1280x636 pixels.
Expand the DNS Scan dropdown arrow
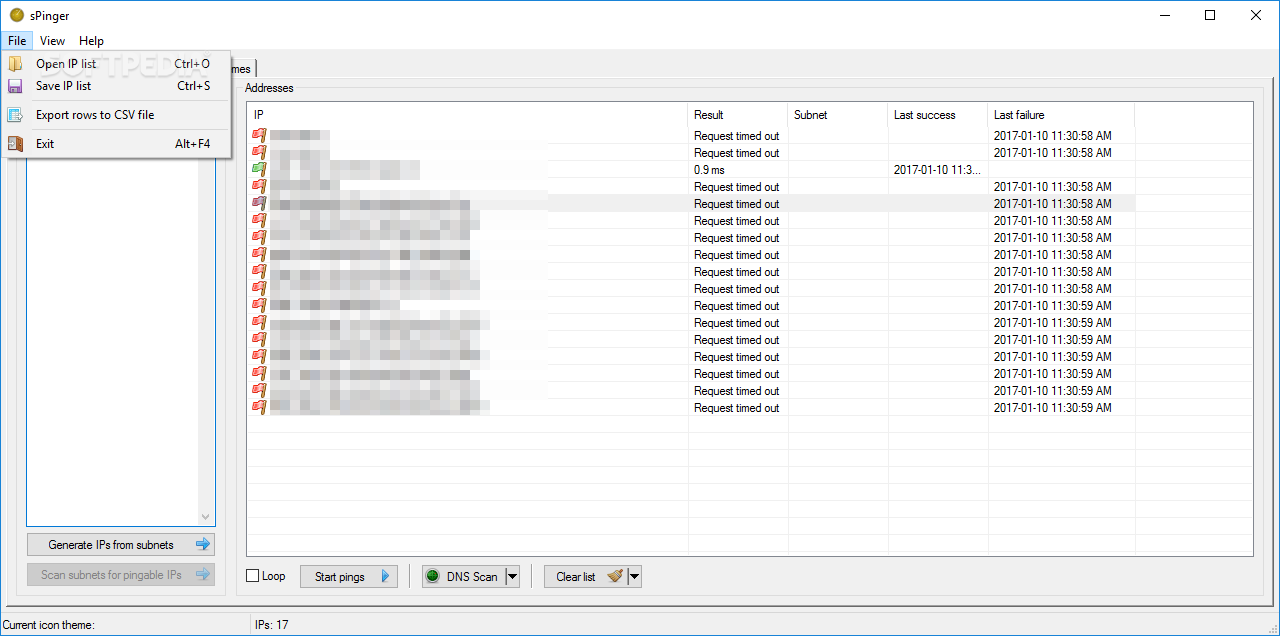[x=512, y=576]
